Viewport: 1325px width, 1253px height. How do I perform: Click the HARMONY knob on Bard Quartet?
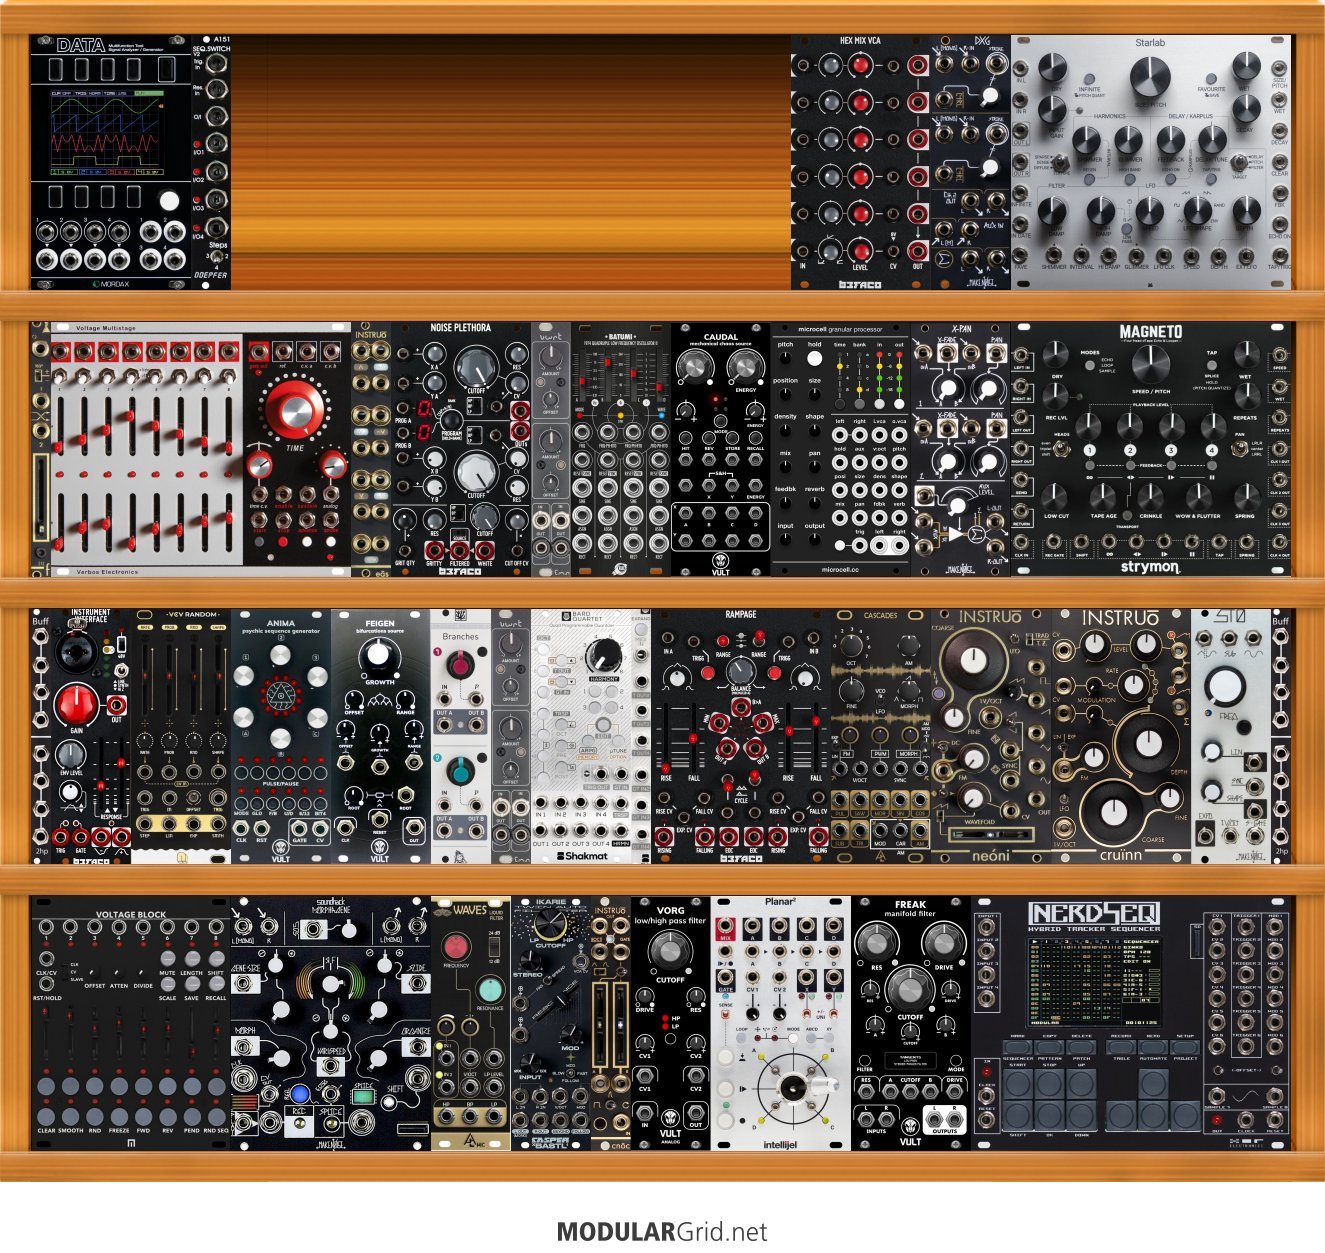[602, 654]
